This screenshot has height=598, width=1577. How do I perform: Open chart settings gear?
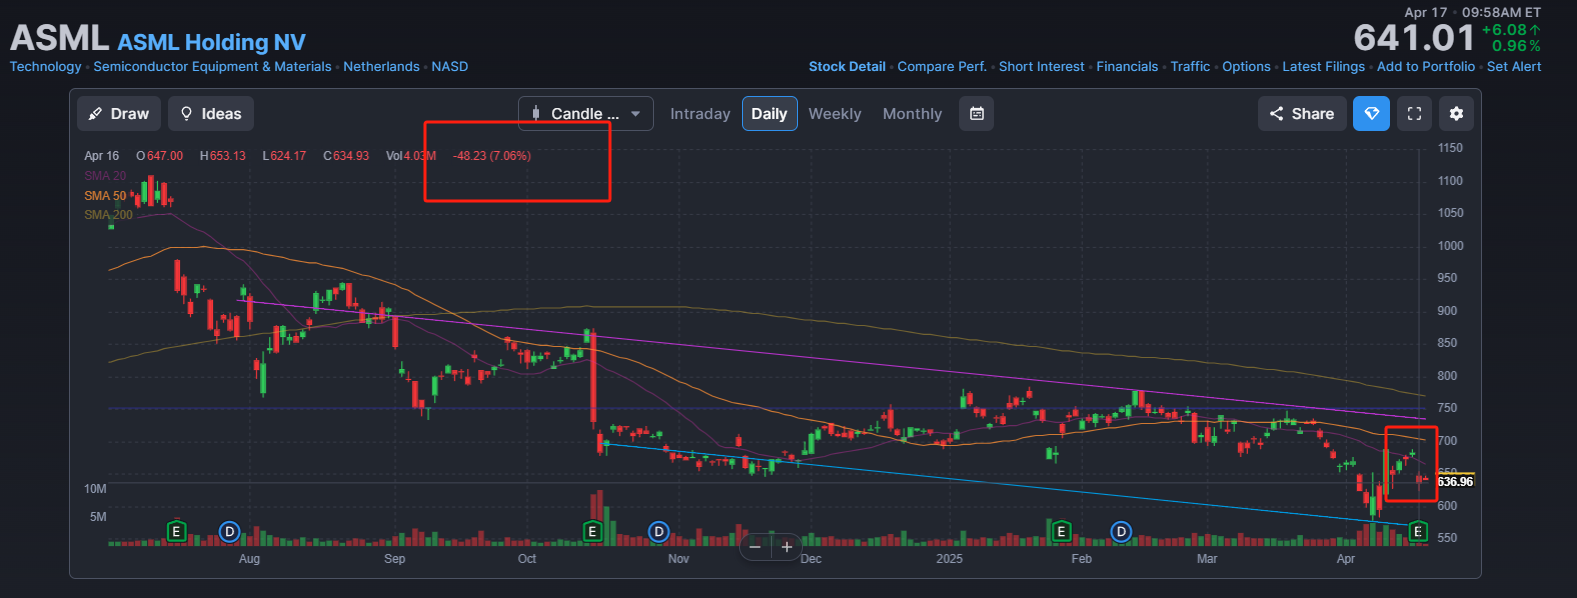pos(1456,114)
